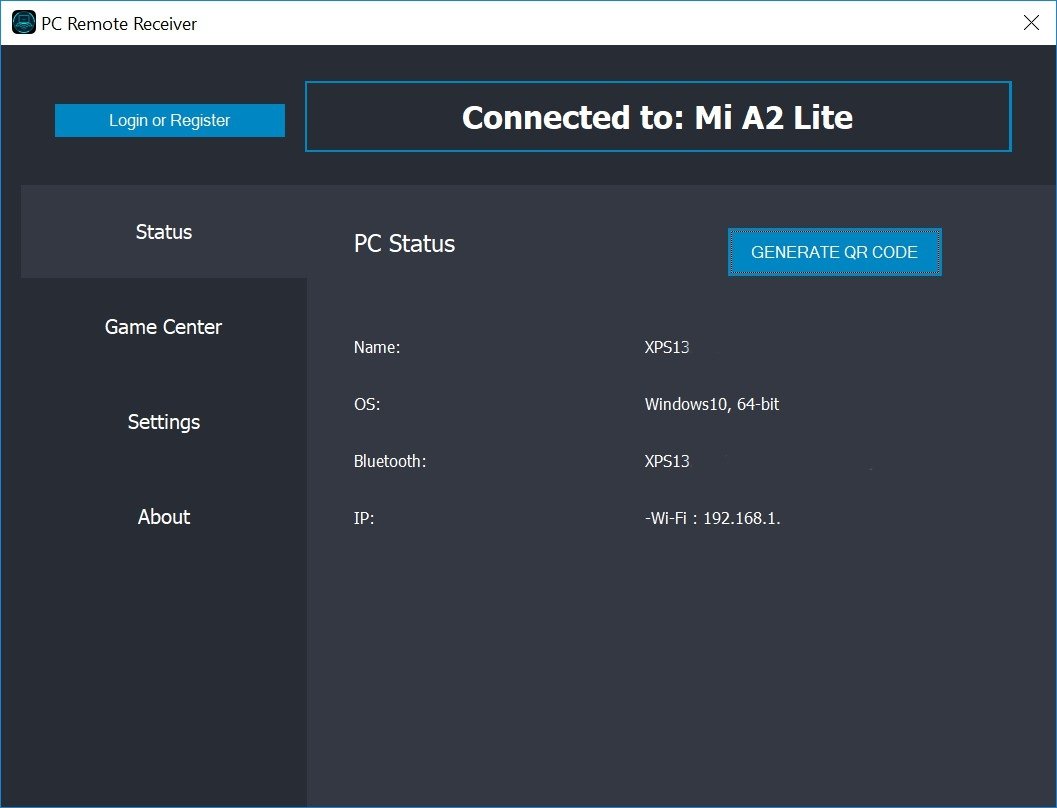1057x808 pixels.
Task: Open the Settings tab
Action: (164, 422)
